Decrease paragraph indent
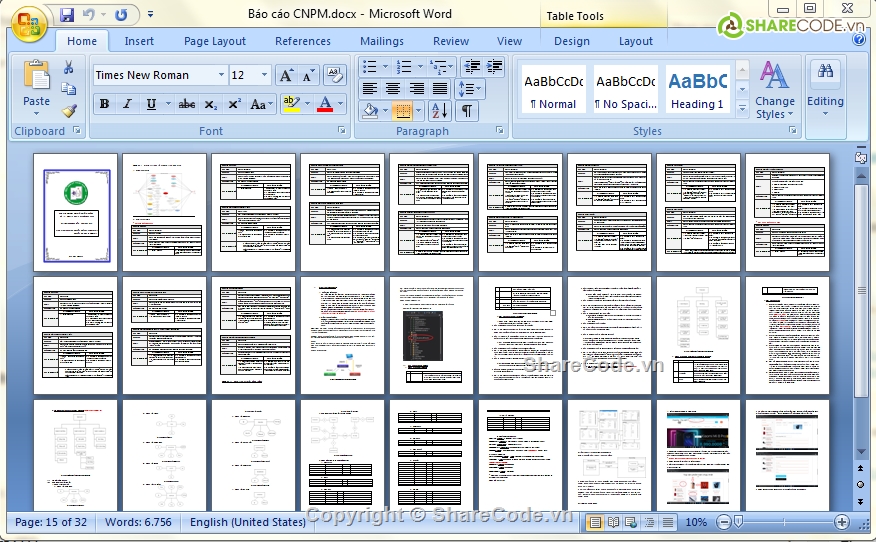876x542 pixels. click(x=472, y=67)
